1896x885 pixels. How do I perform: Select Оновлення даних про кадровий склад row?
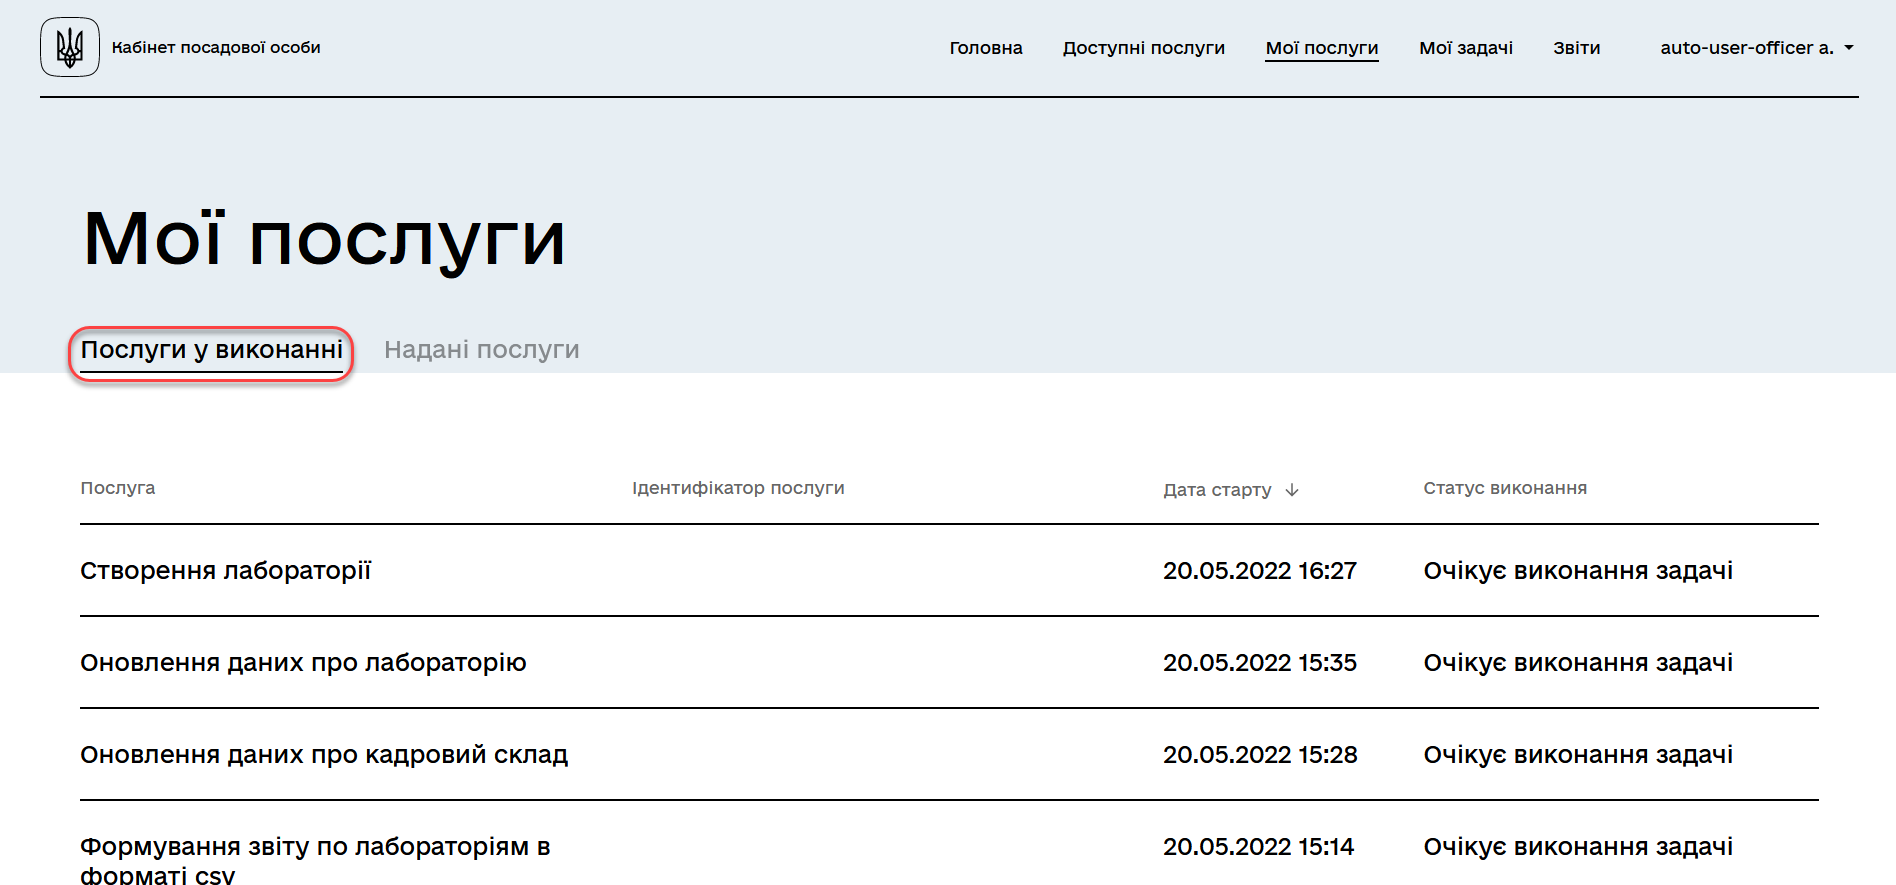tap(949, 755)
